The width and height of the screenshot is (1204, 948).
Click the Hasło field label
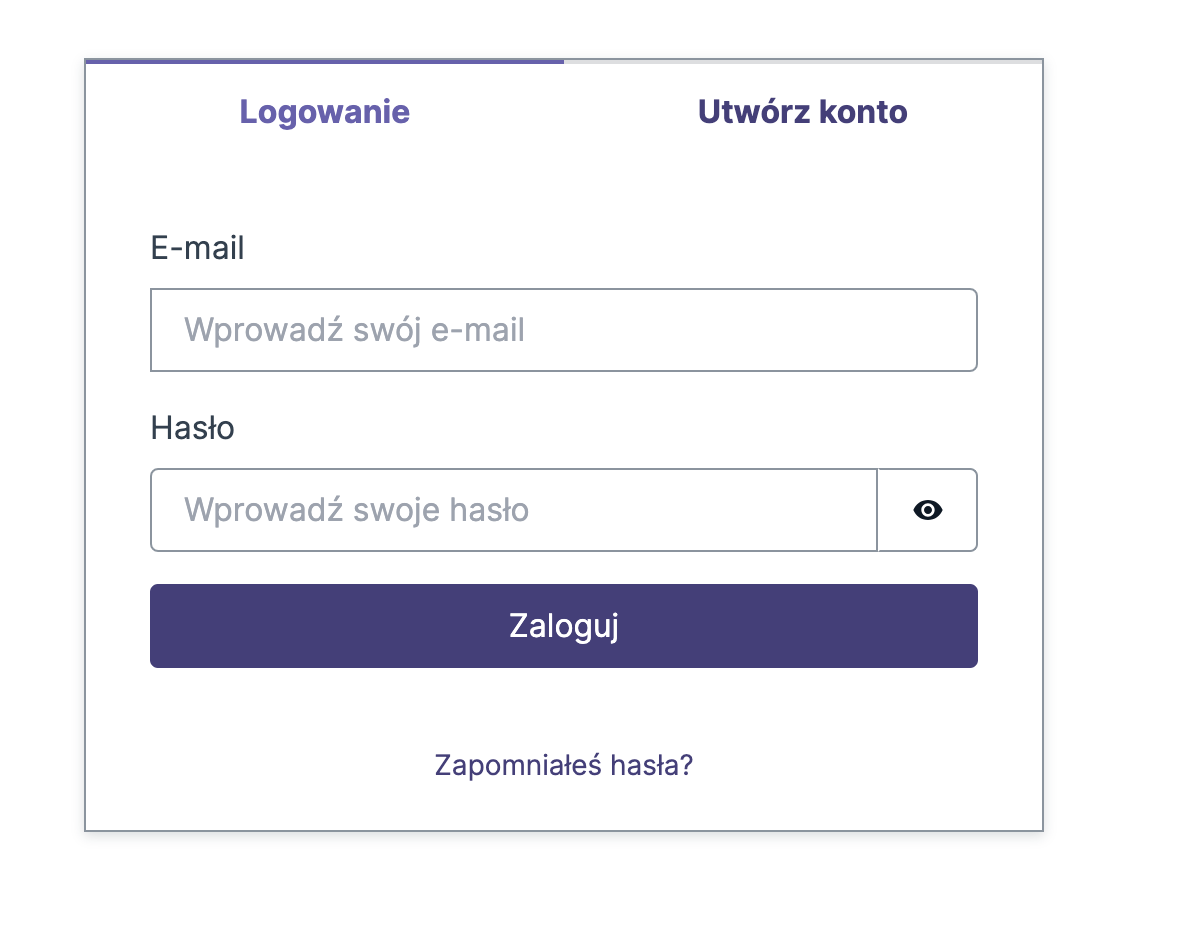point(193,428)
